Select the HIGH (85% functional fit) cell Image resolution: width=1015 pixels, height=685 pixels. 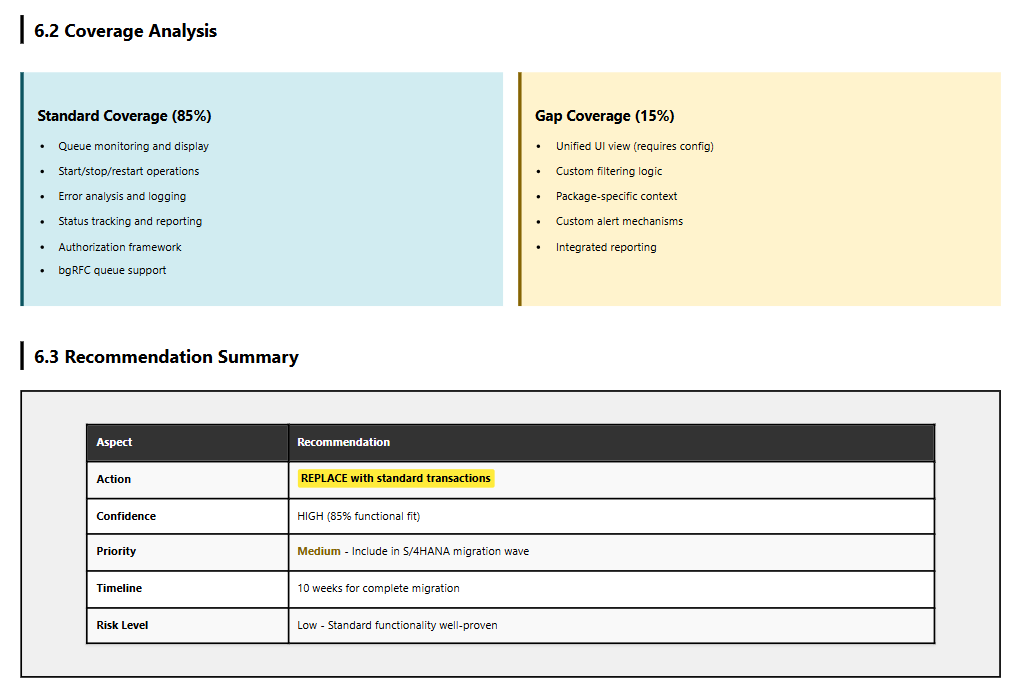[x=358, y=516]
